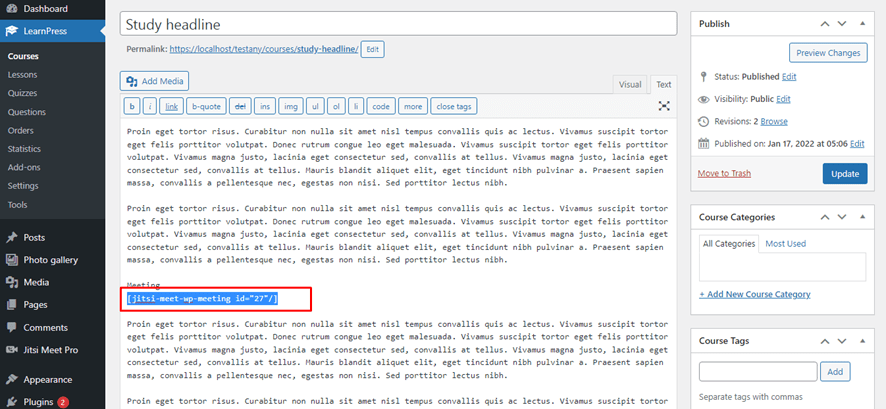Insert ol list tag button
Screen dimensions: 886x409
point(336,106)
